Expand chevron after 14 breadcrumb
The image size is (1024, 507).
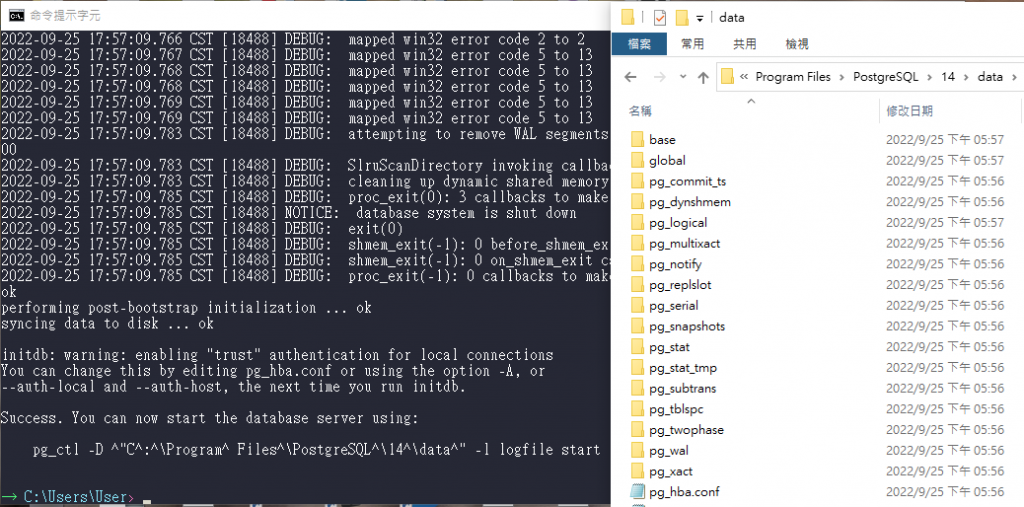(x=966, y=77)
